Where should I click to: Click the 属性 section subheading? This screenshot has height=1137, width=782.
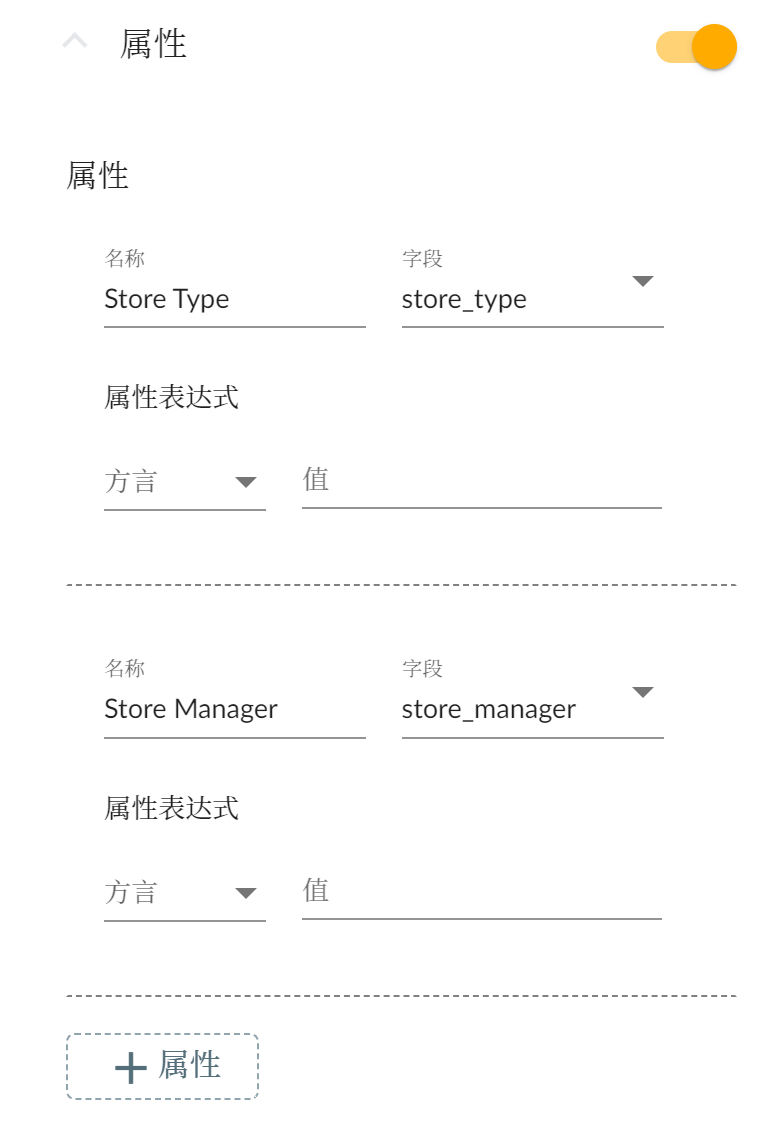click(x=98, y=176)
